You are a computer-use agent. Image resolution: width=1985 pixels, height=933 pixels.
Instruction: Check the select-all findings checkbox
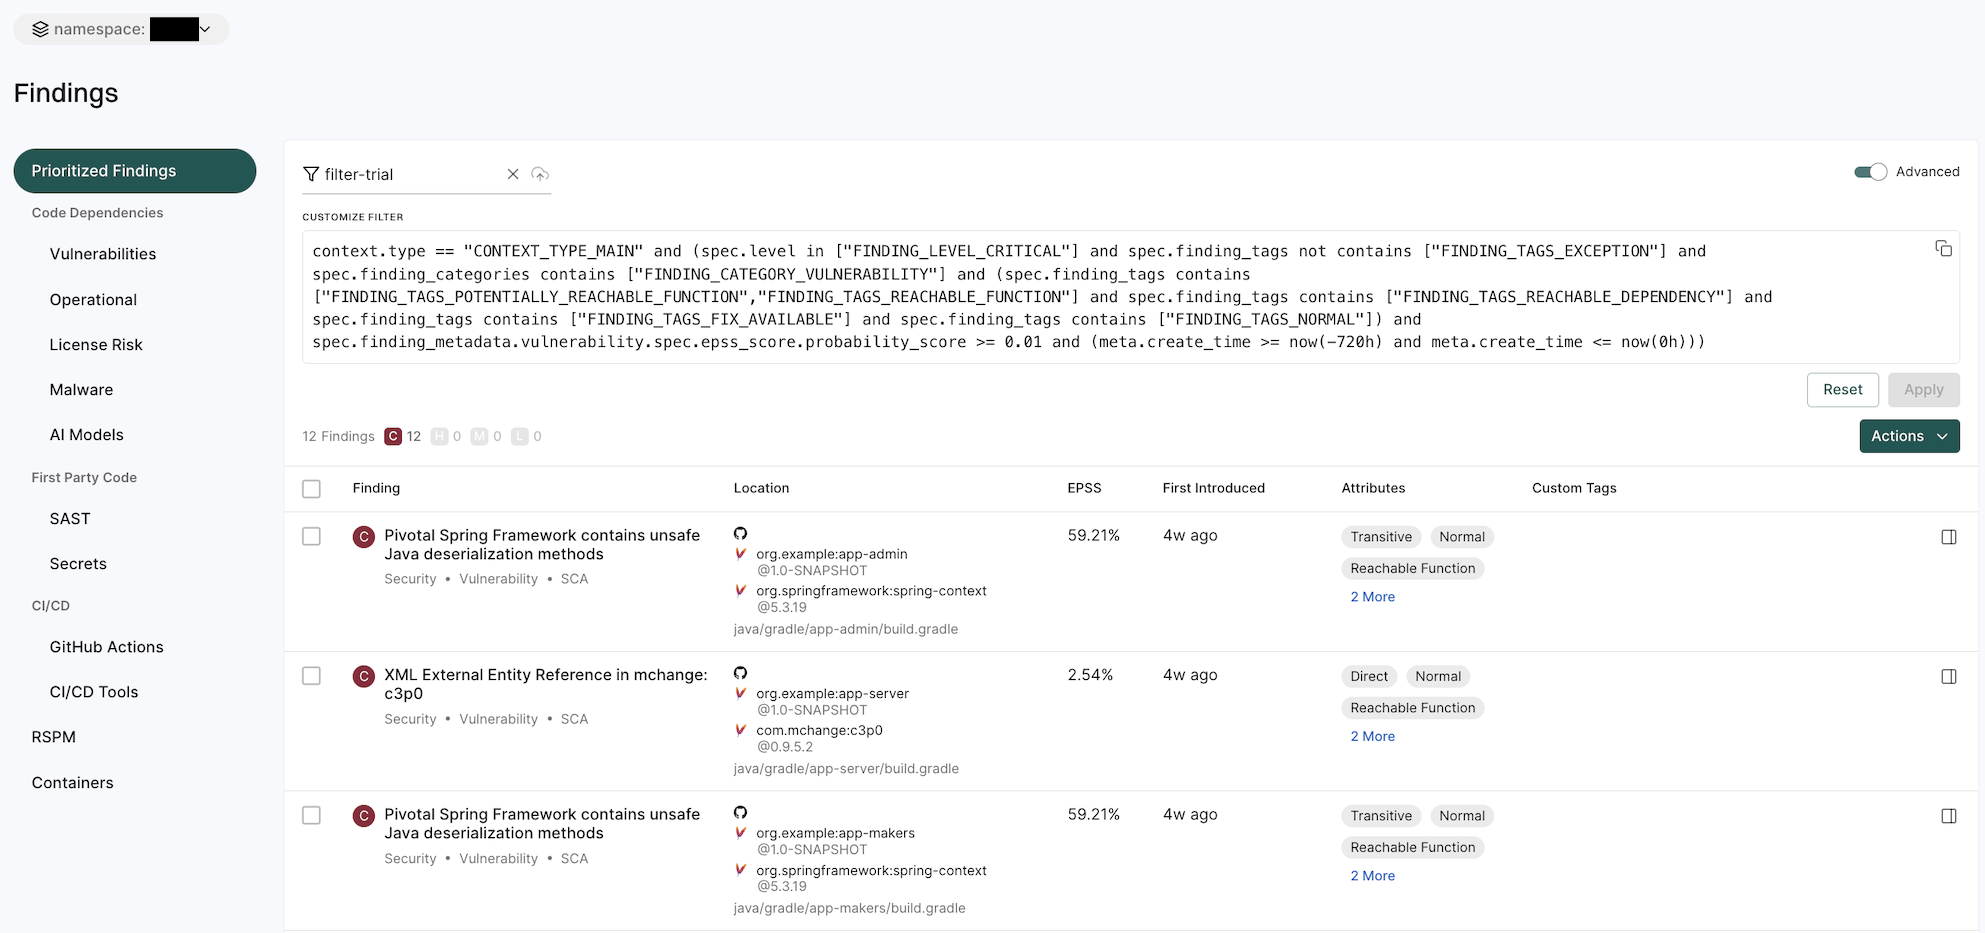(x=312, y=489)
